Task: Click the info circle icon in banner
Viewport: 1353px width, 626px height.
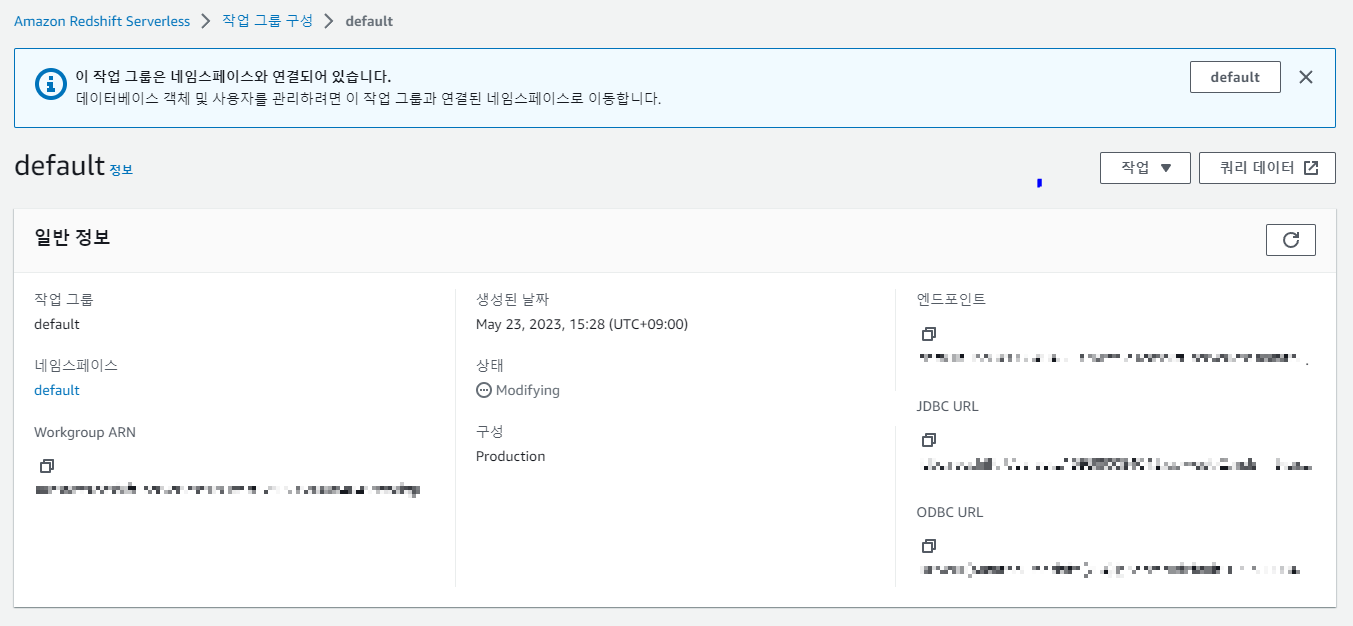Action: click(51, 83)
